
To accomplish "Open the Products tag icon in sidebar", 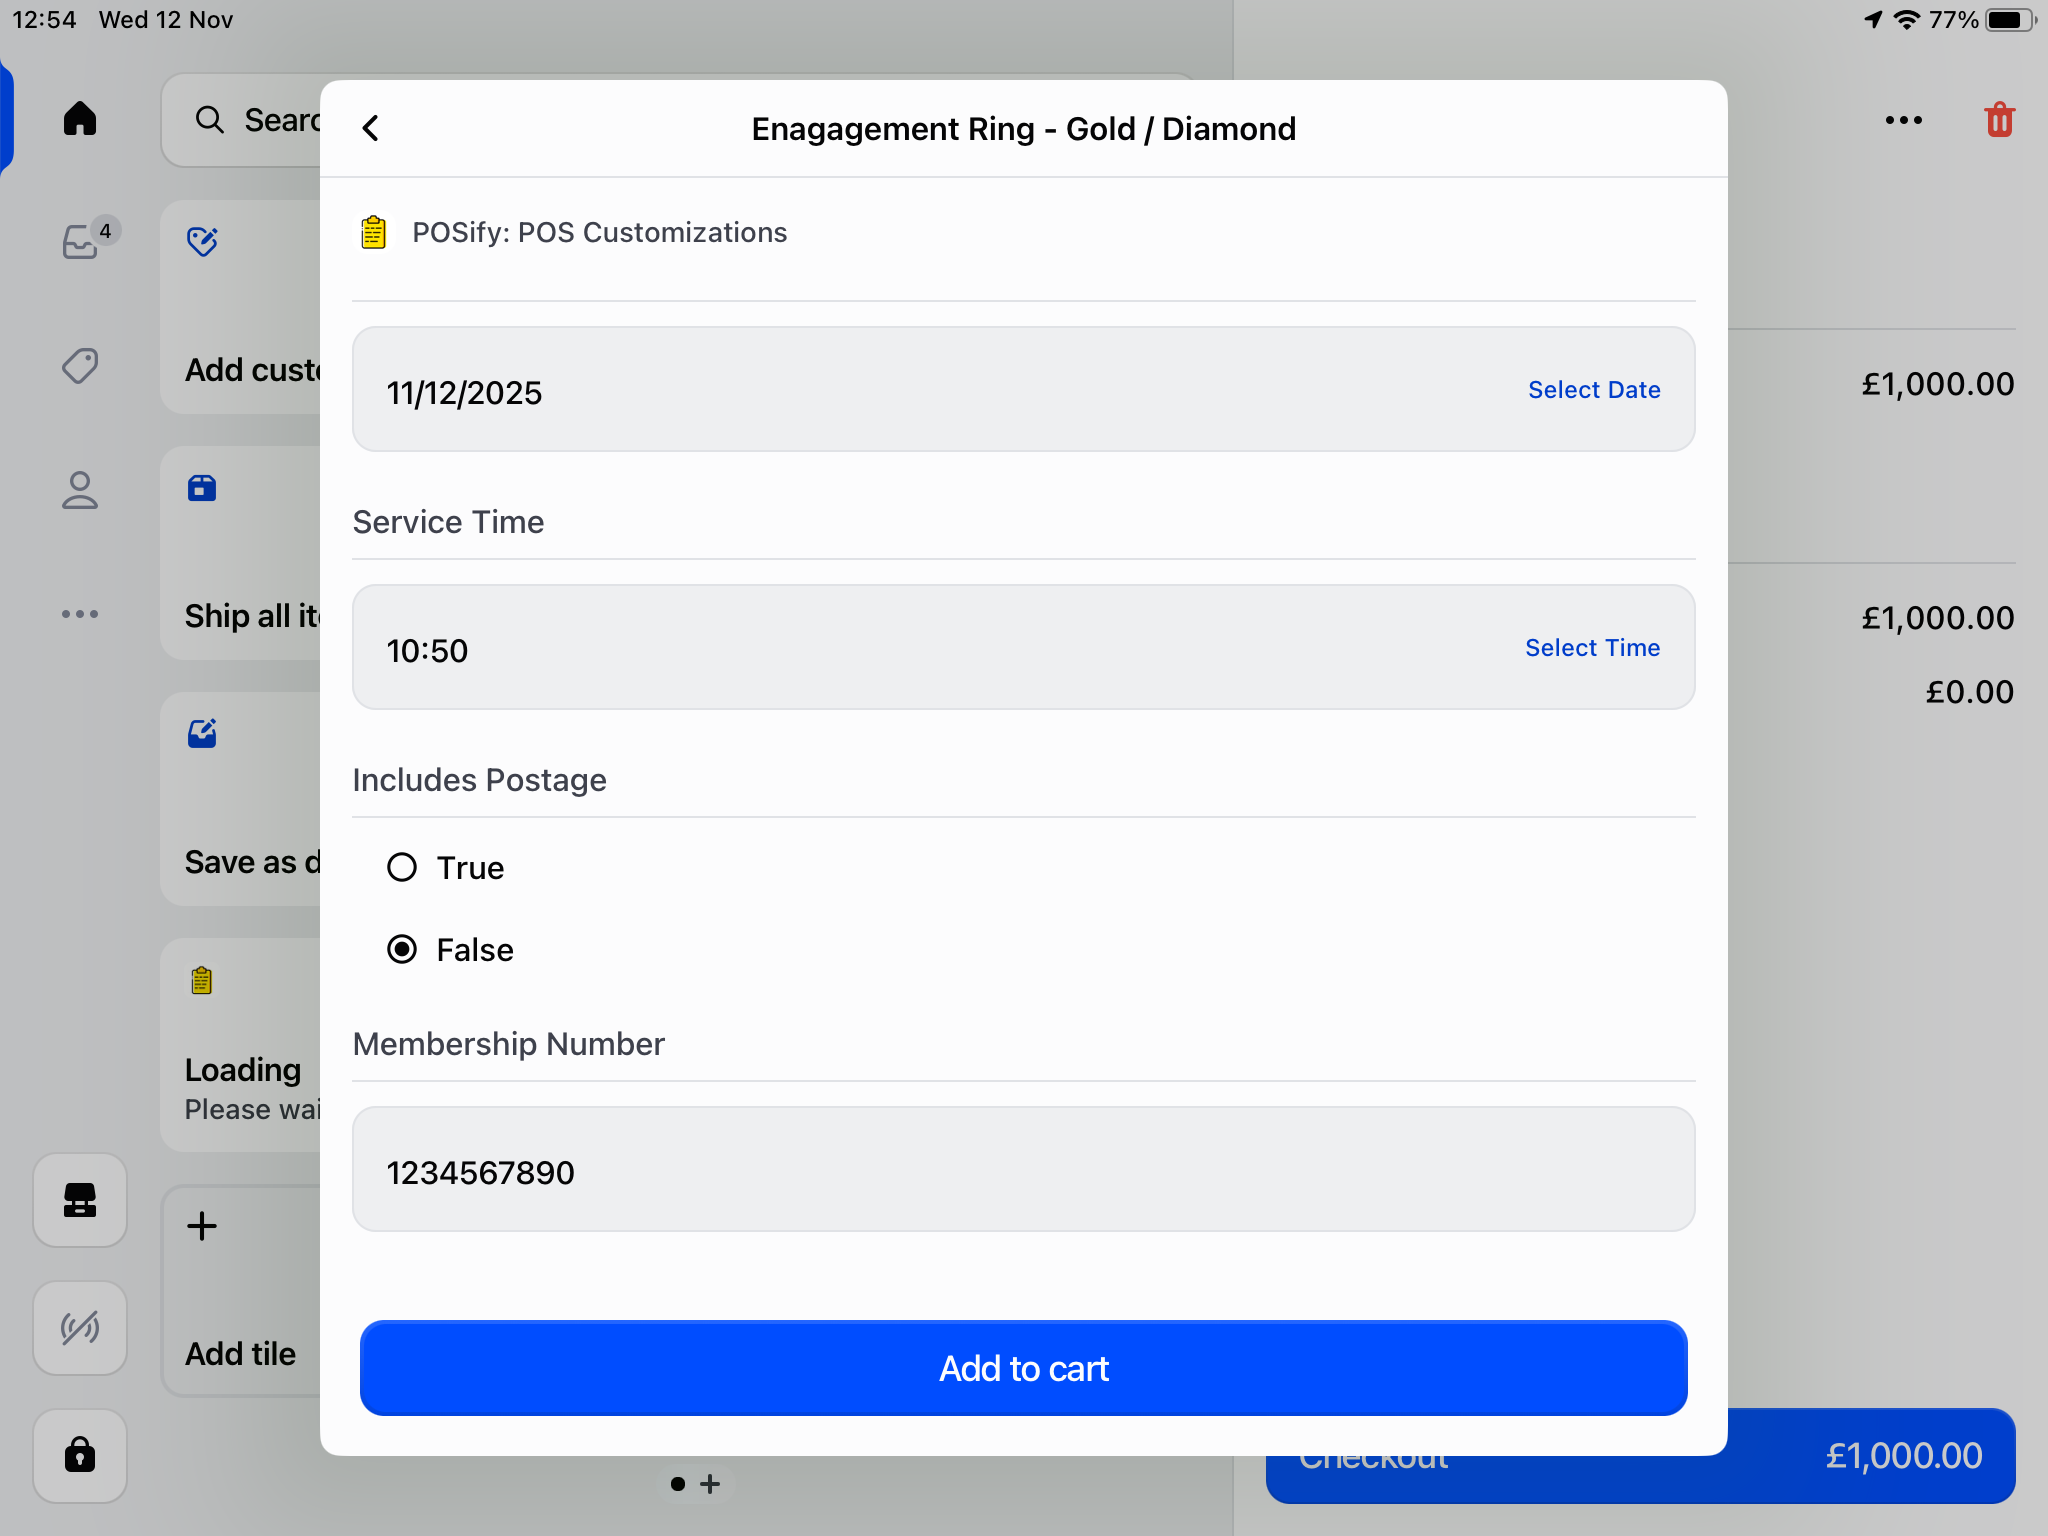I will pos(80,366).
